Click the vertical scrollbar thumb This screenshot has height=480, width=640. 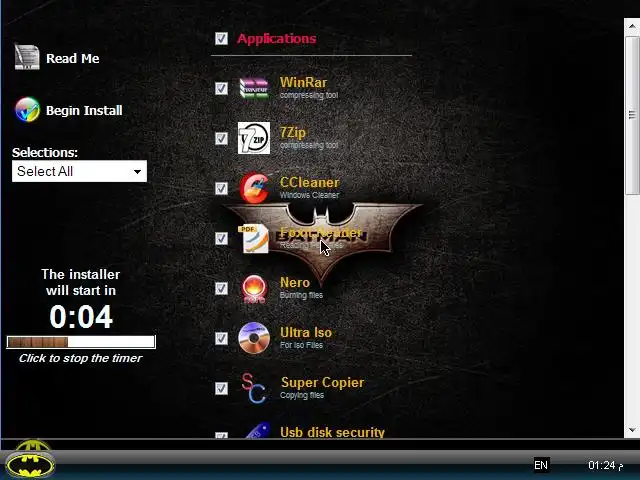point(632,115)
